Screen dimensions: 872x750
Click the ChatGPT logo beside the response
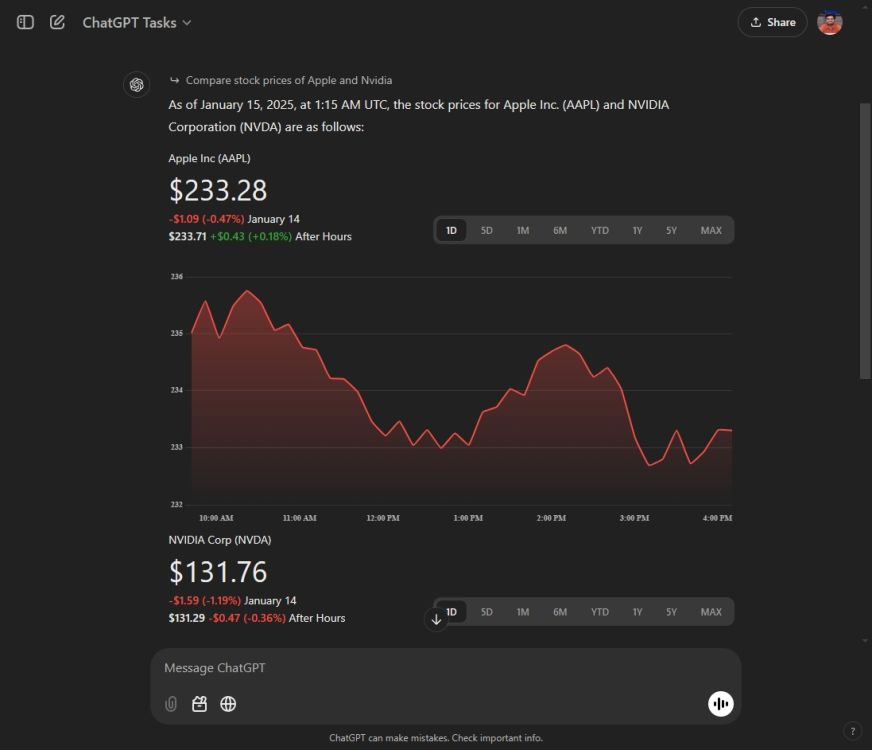137,85
